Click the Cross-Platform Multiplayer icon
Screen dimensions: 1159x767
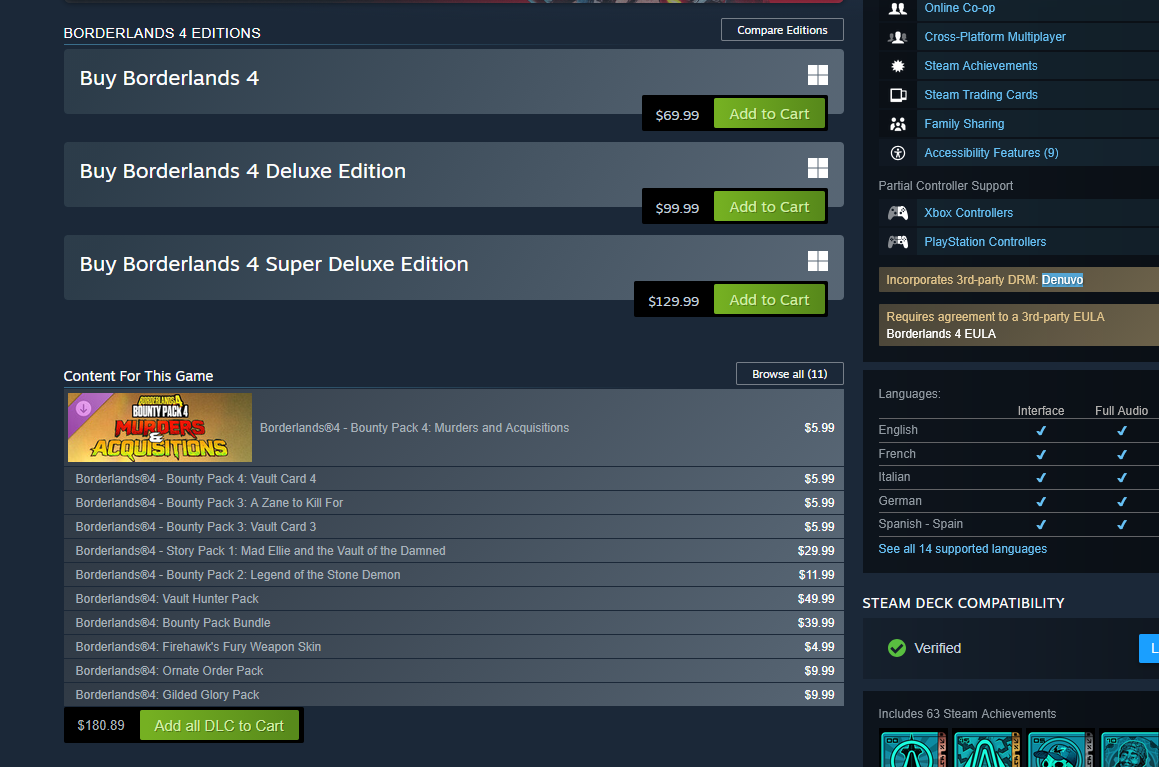pyautogui.click(x=897, y=37)
